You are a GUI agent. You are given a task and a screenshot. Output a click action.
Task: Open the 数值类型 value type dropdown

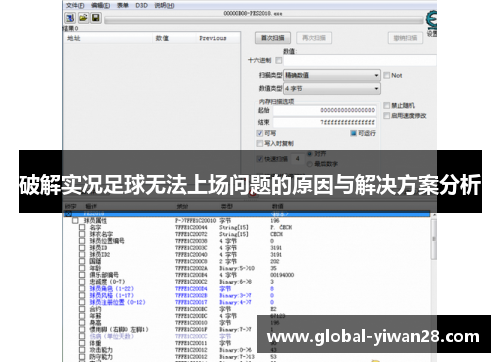click(332, 89)
